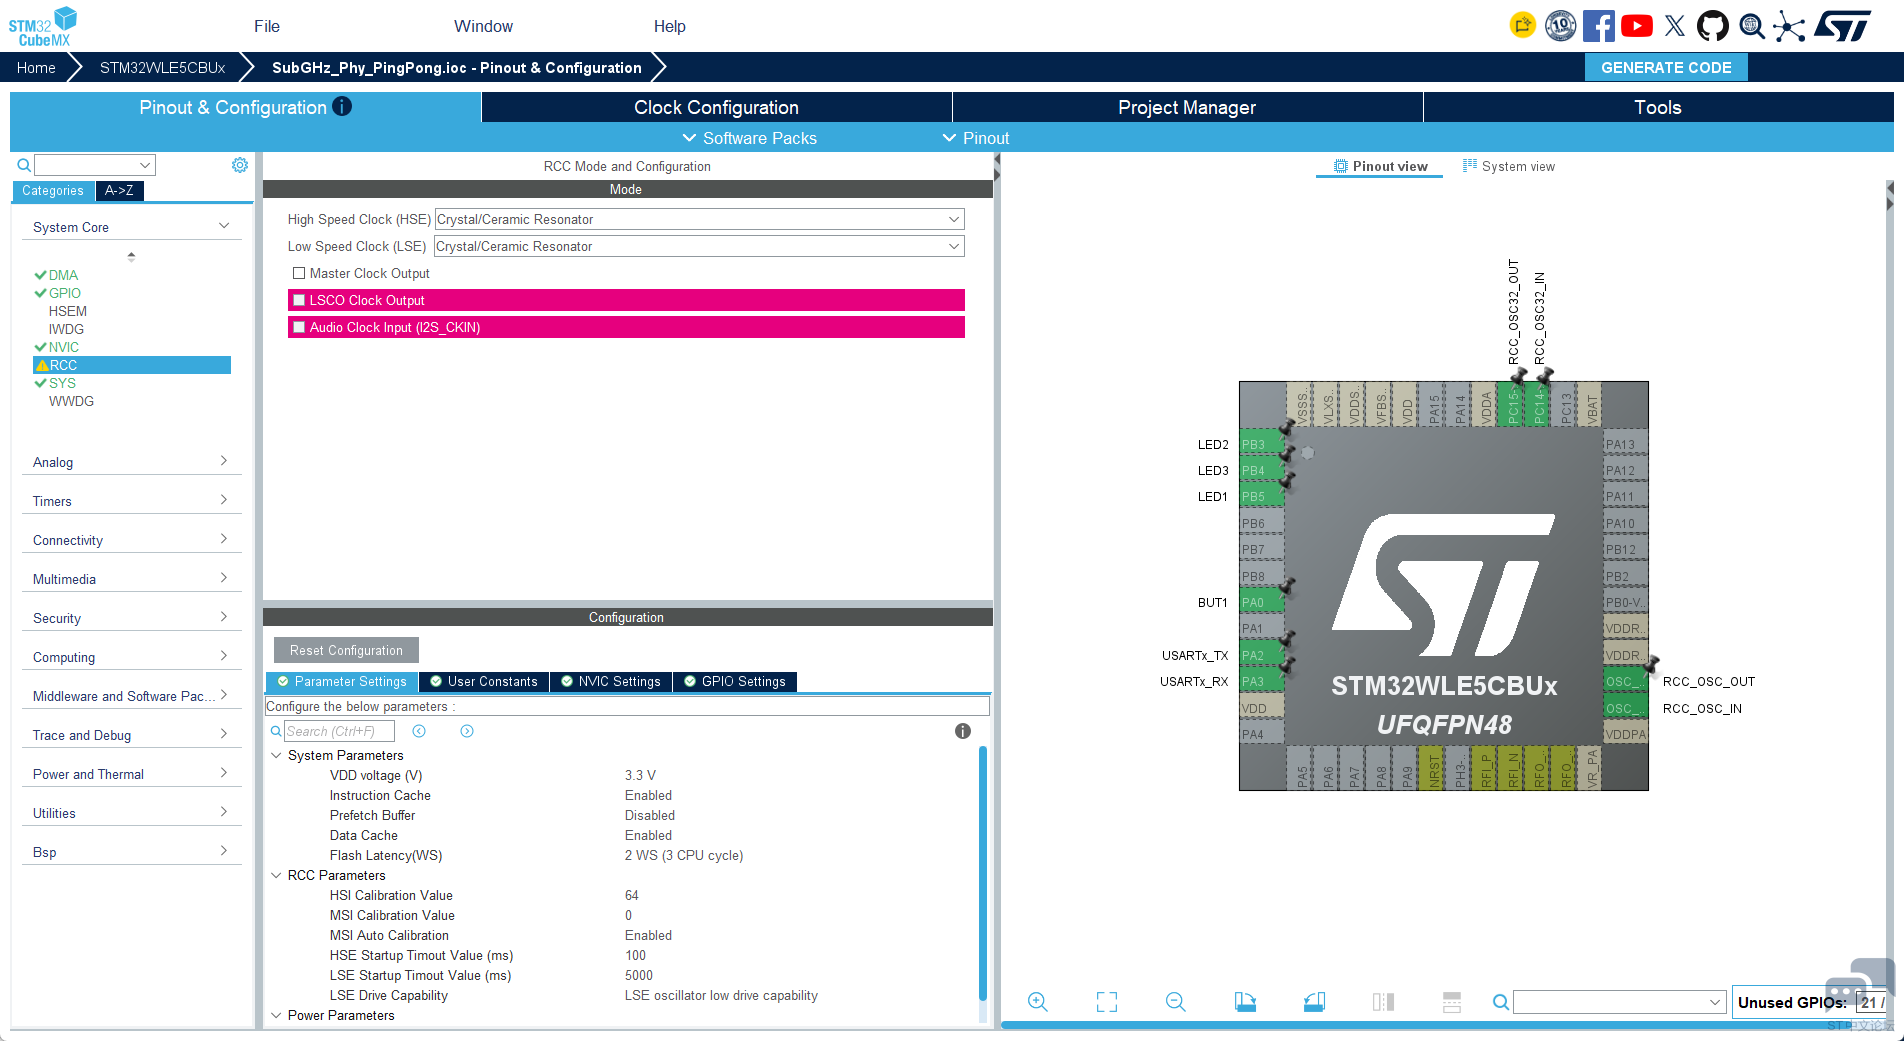The image size is (1904, 1041).
Task: Click the GENERATE CODE button
Action: click(x=1666, y=67)
